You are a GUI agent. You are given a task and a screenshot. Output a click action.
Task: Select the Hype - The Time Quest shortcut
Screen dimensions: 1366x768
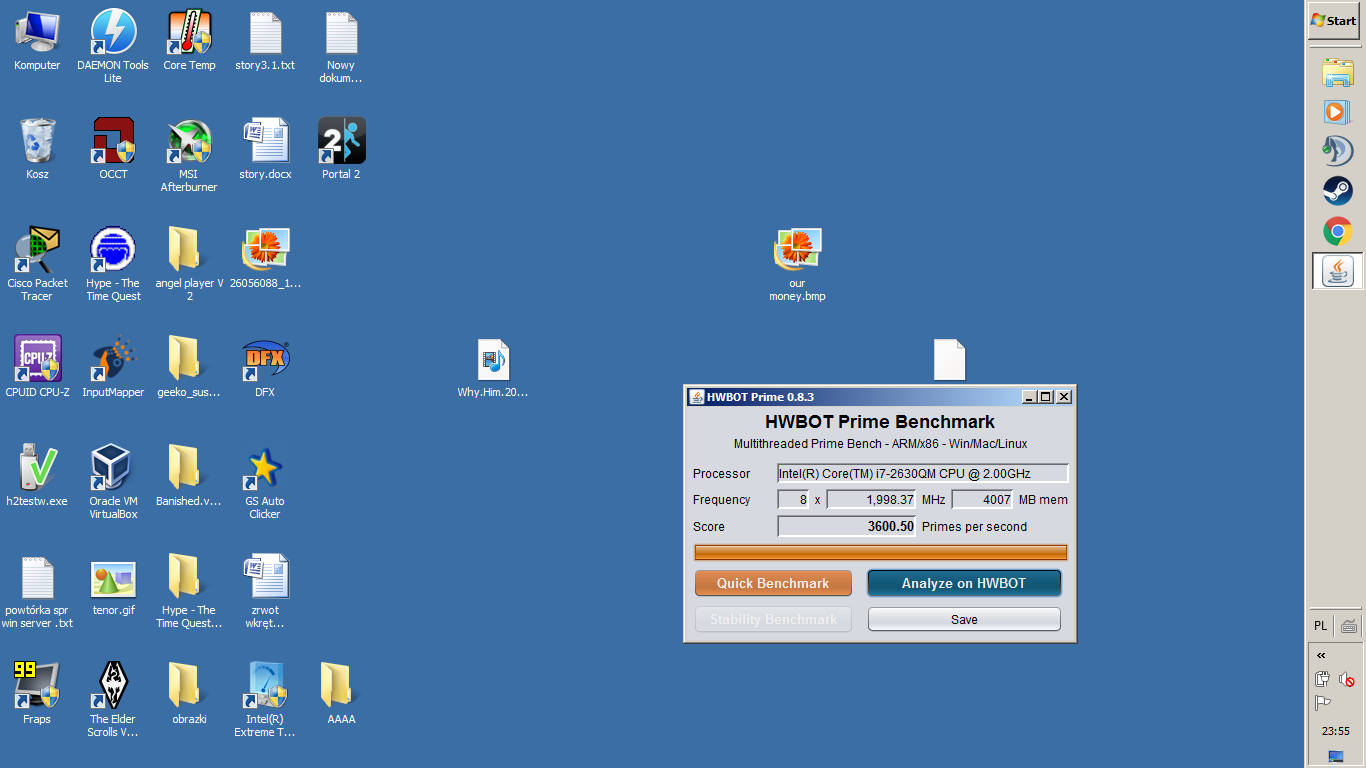point(113,264)
